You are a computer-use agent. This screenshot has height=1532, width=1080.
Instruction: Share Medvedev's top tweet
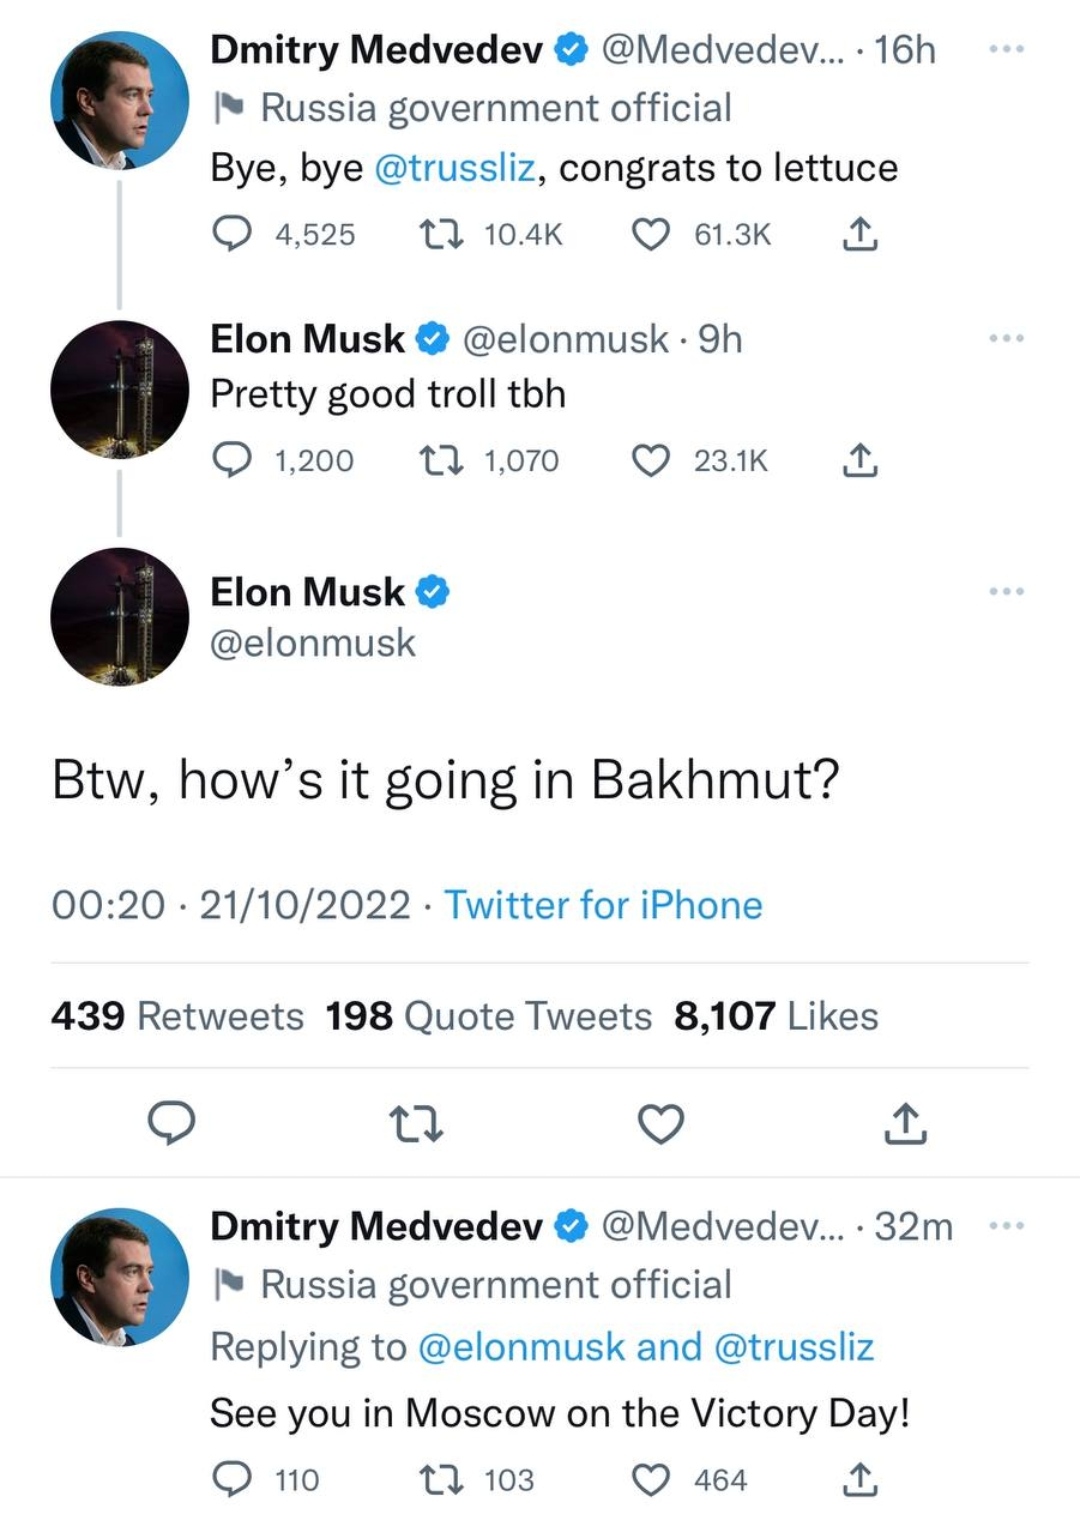tap(859, 234)
